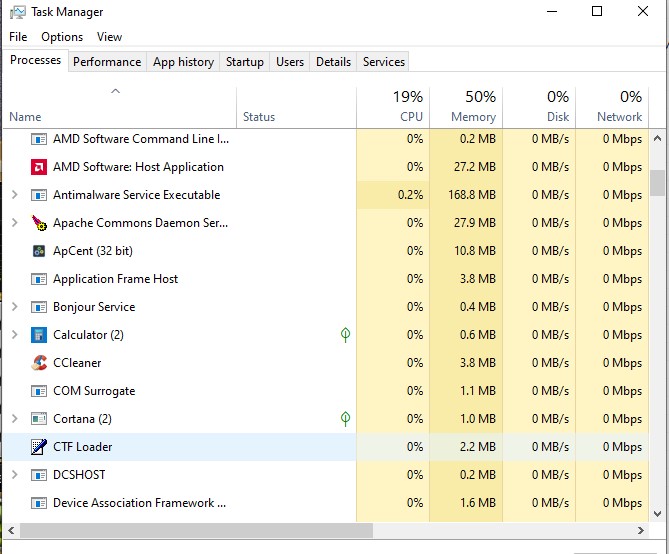Click the CTF Loader pen icon
669x554 pixels.
[x=39, y=447]
